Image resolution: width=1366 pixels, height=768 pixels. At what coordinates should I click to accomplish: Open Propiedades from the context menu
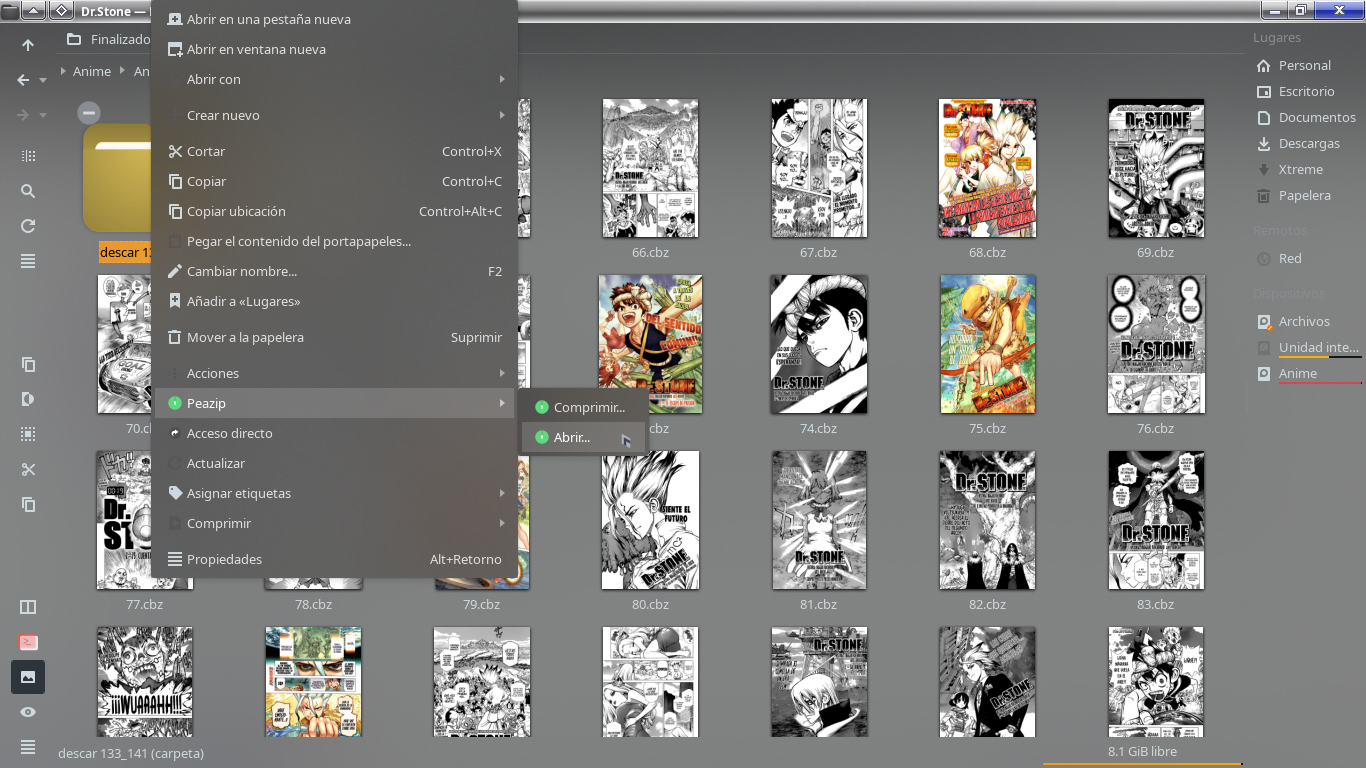pos(335,559)
